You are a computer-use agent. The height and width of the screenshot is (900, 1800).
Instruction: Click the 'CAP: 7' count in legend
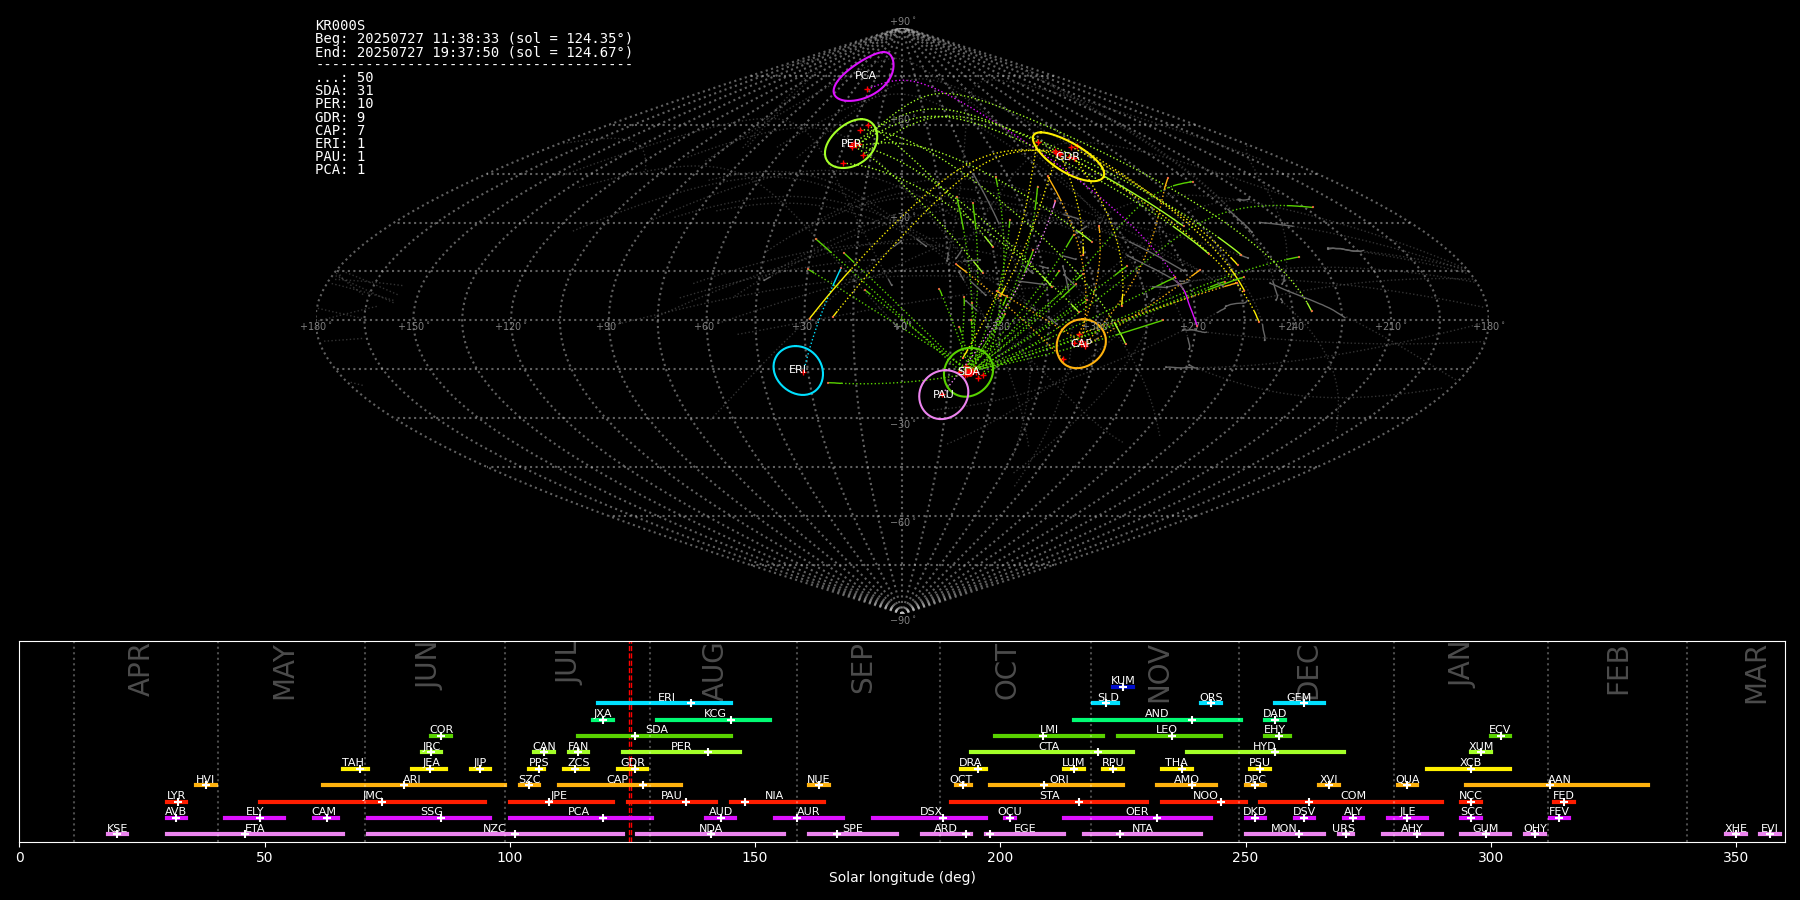(340, 130)
